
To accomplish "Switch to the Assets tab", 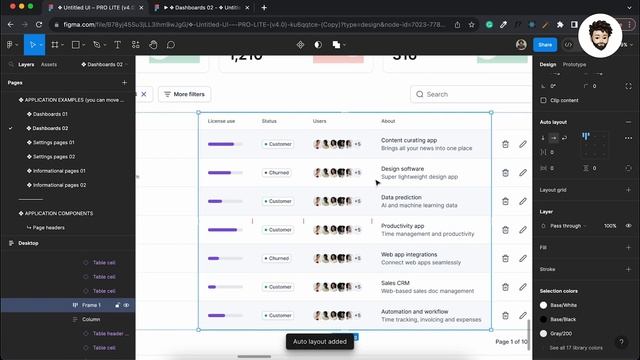I will point(49,64).
